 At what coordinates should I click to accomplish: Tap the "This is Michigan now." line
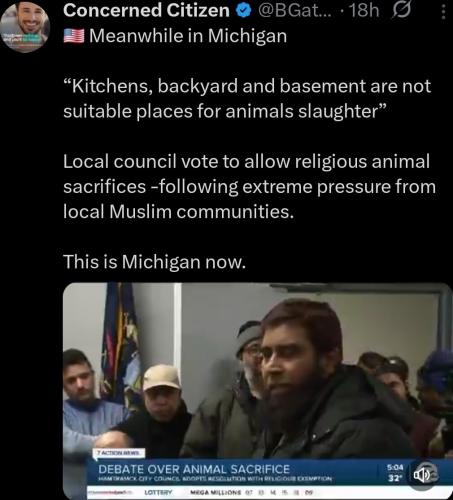click(154, 262)
